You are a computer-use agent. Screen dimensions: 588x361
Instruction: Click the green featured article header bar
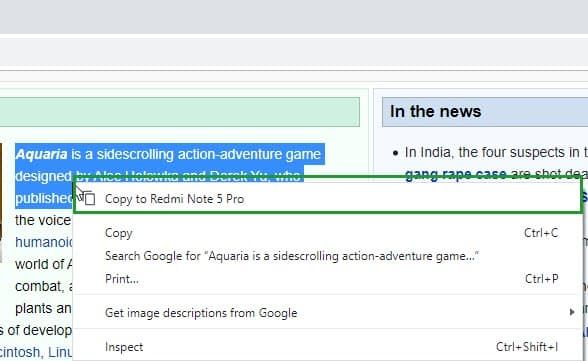[x=179, y=112]
